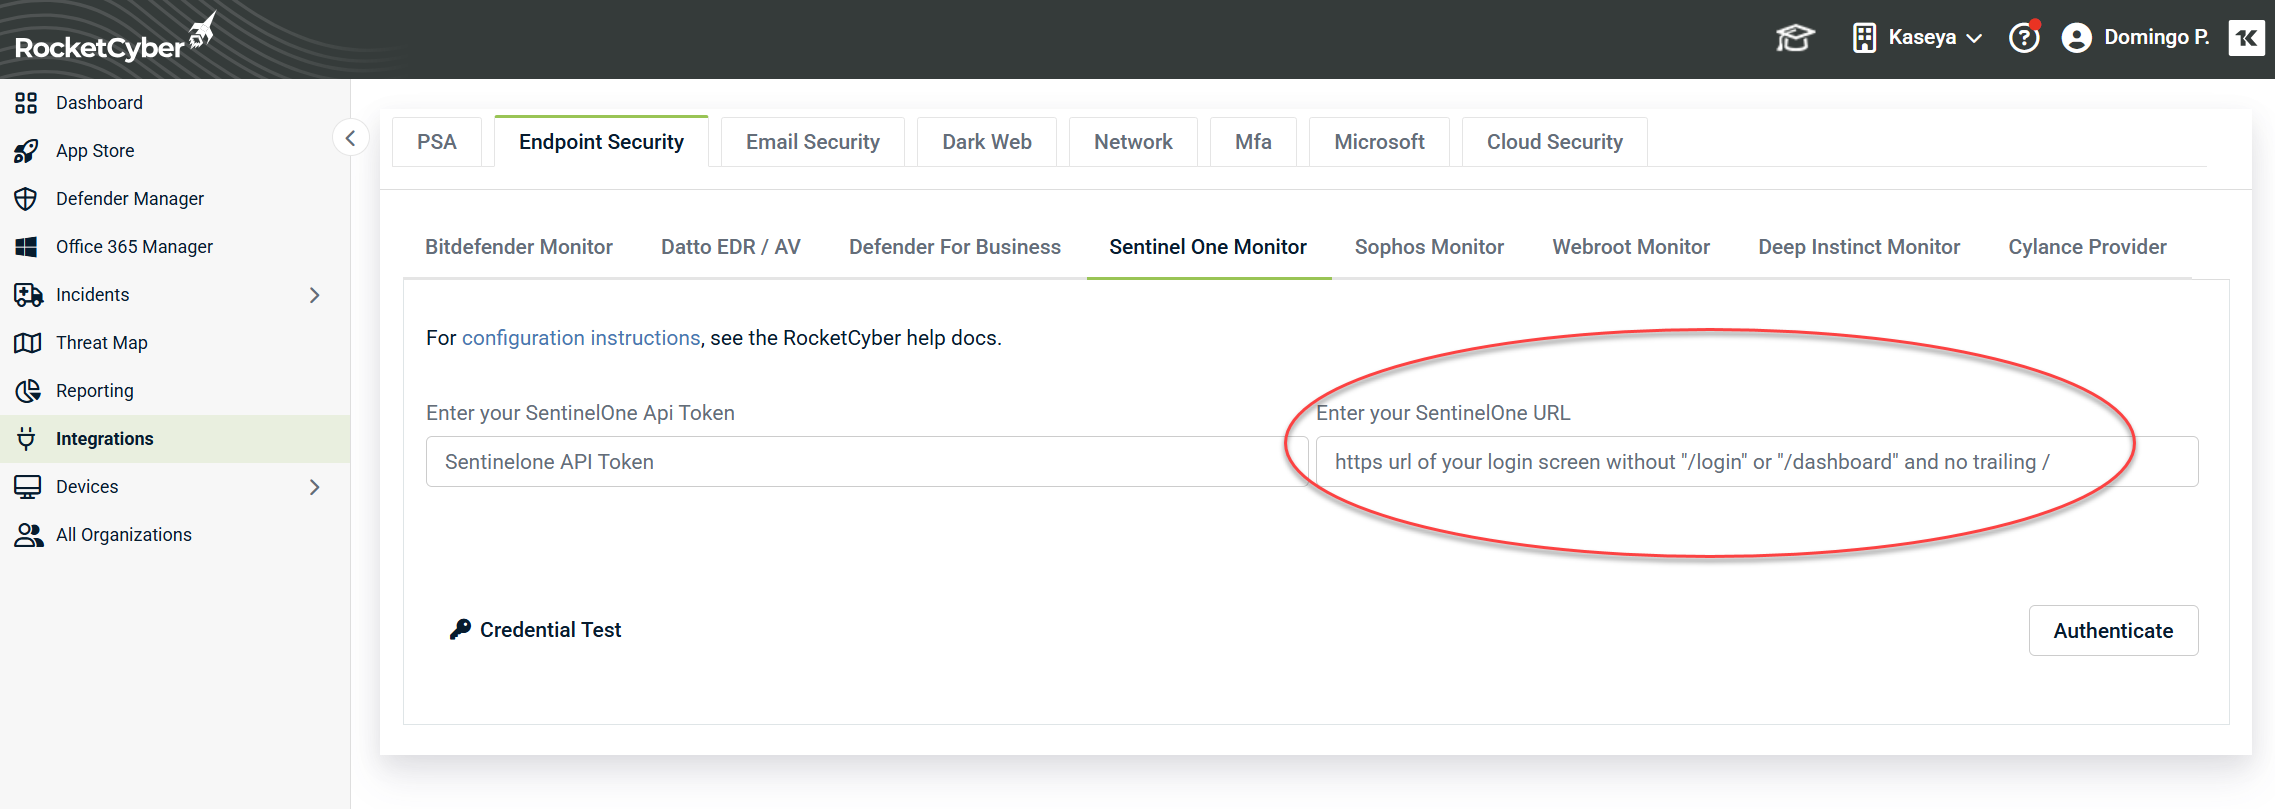Open the Kaseya organization dropdown
Viewport: 2275px width, 809px height.
(x=1918, y=38)
